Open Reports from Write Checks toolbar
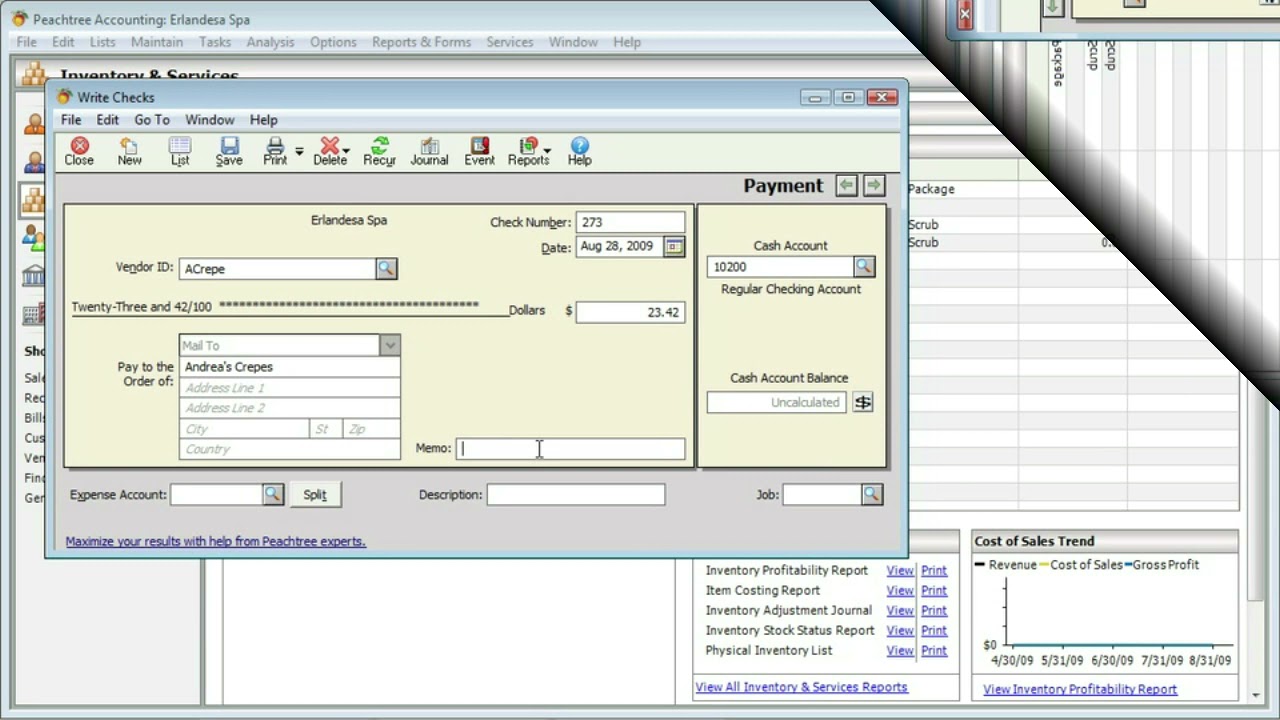 [x=528, y=152]
